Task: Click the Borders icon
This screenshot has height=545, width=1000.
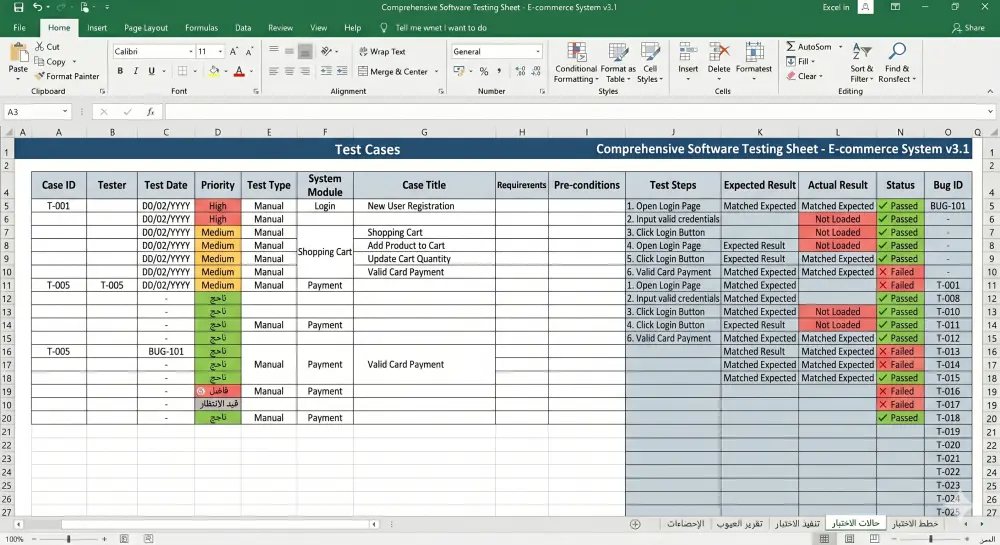Action: click(x=182, y=71)
